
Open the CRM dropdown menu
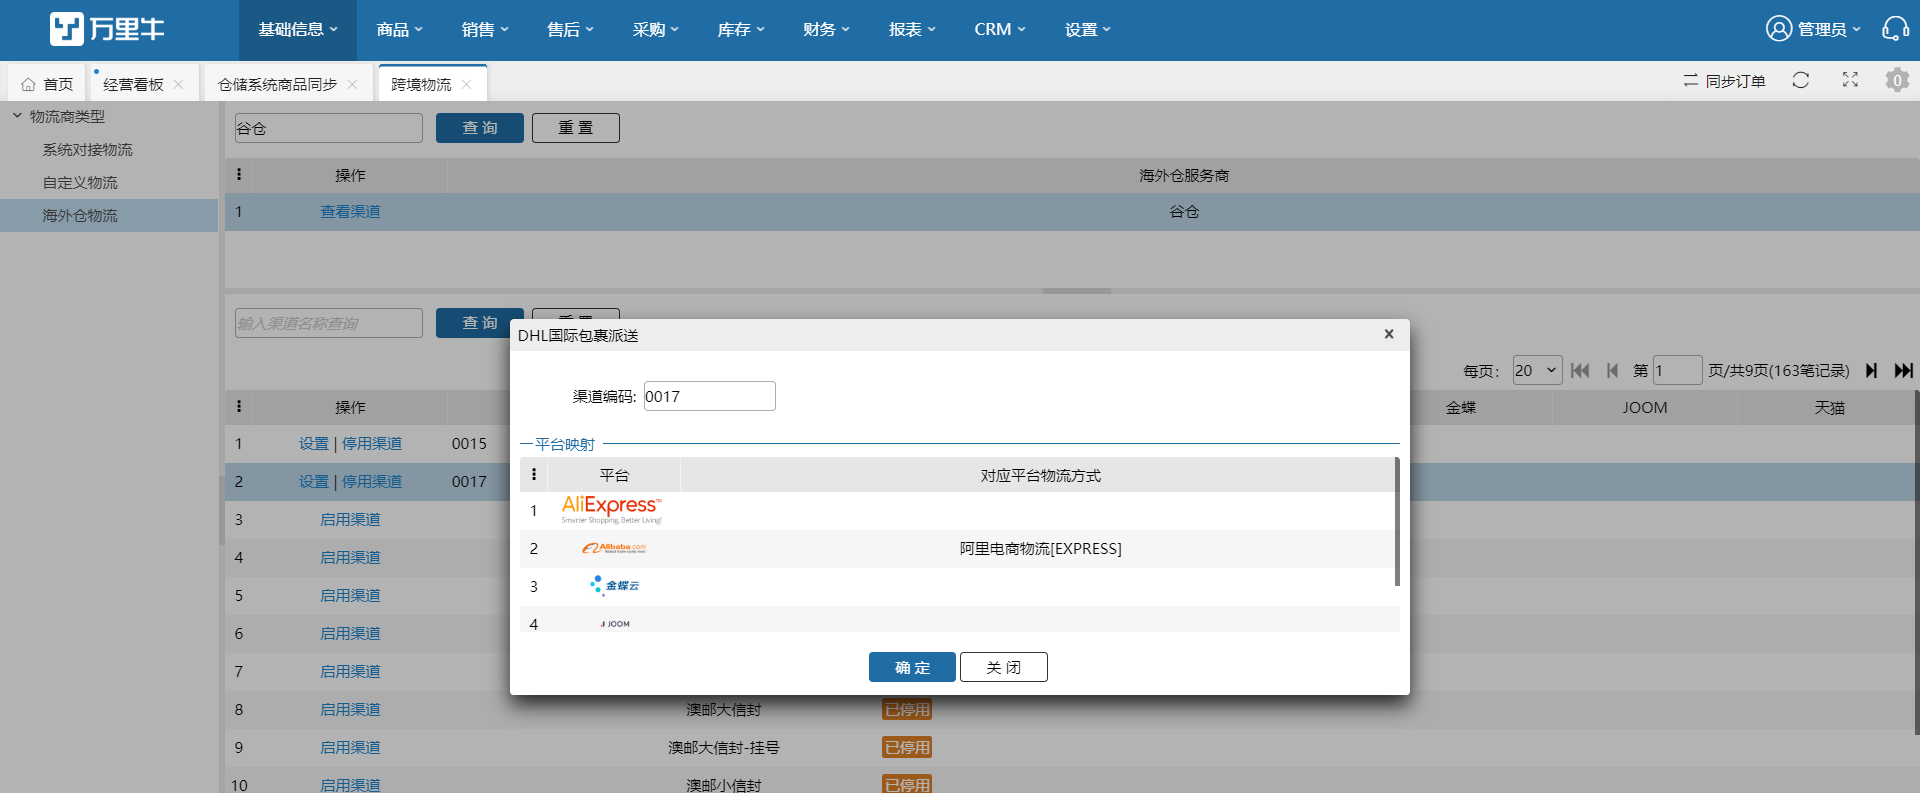(x=1000, y=30)
